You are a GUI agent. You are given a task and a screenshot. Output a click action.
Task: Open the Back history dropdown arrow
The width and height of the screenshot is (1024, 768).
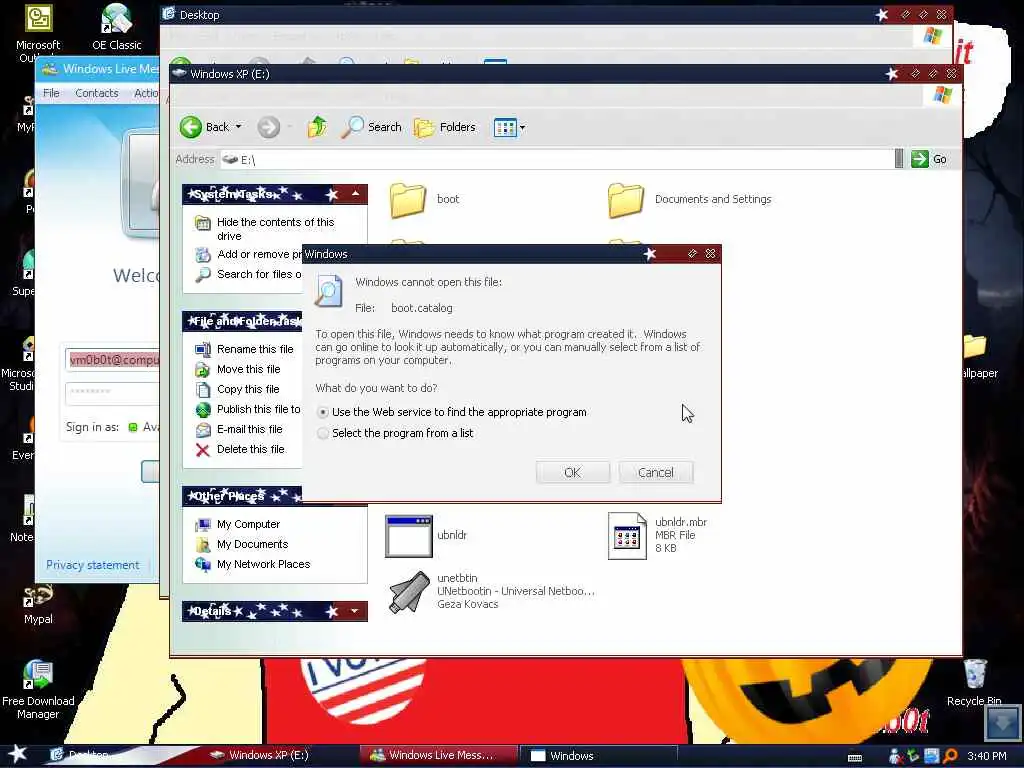[238, 127]
